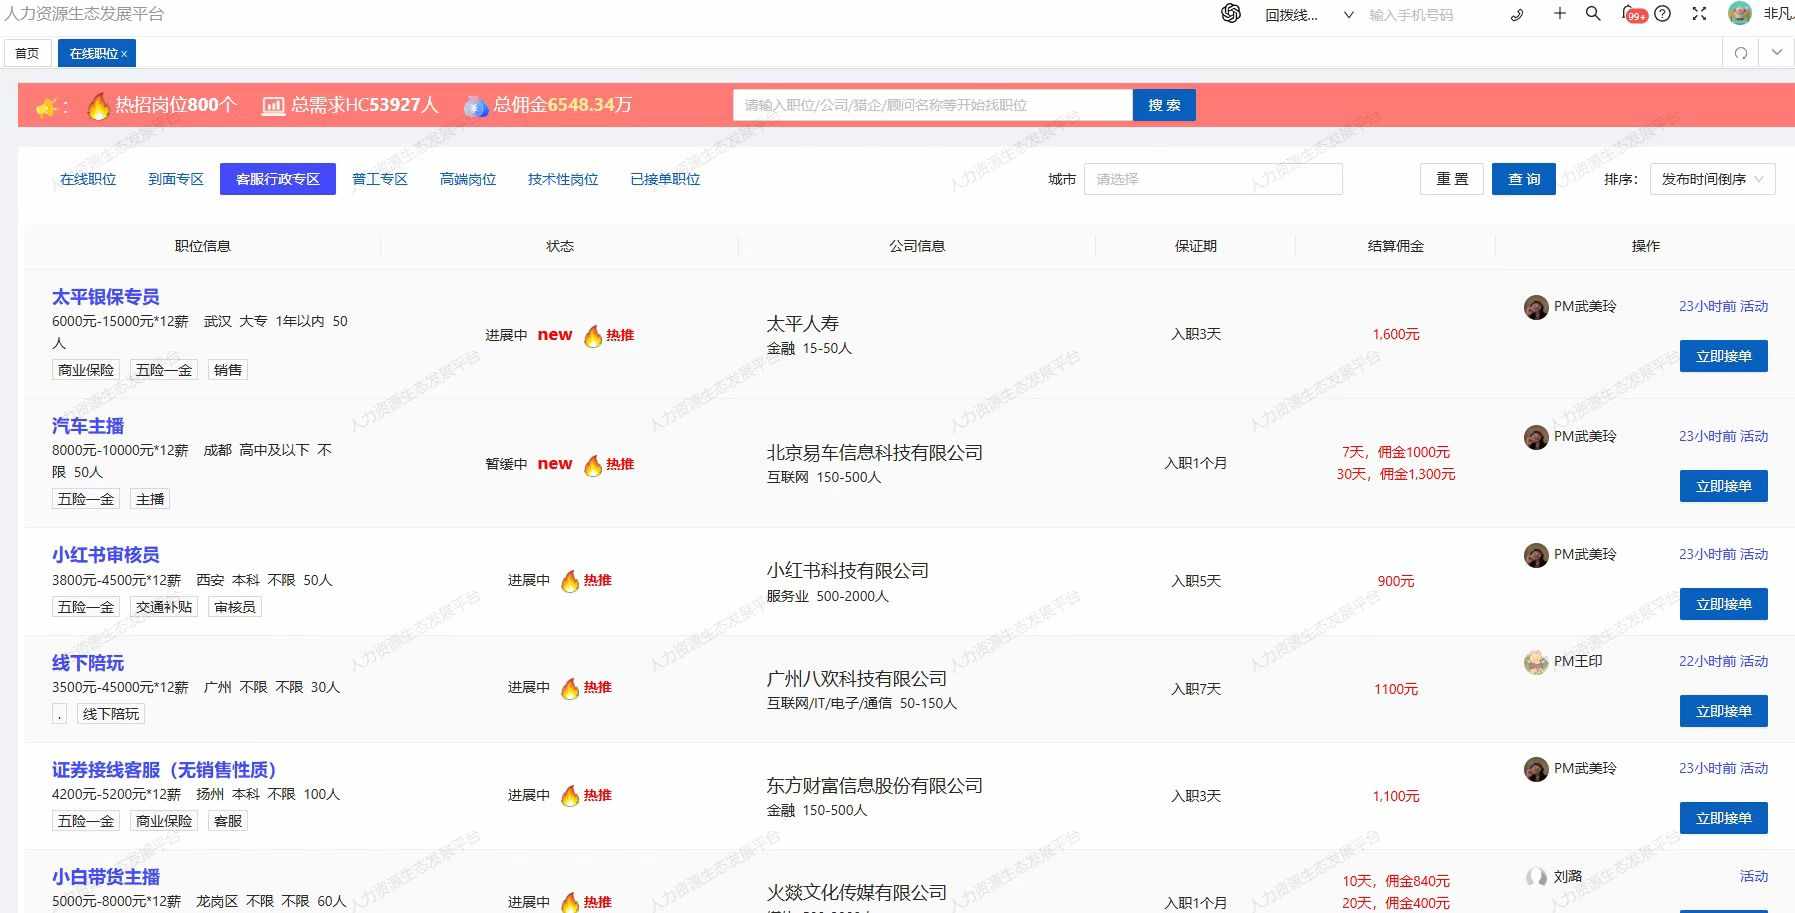Close the 在线职位 tab via its x
The height and width of the screenshot is (913, 1795).
(124, 54)
